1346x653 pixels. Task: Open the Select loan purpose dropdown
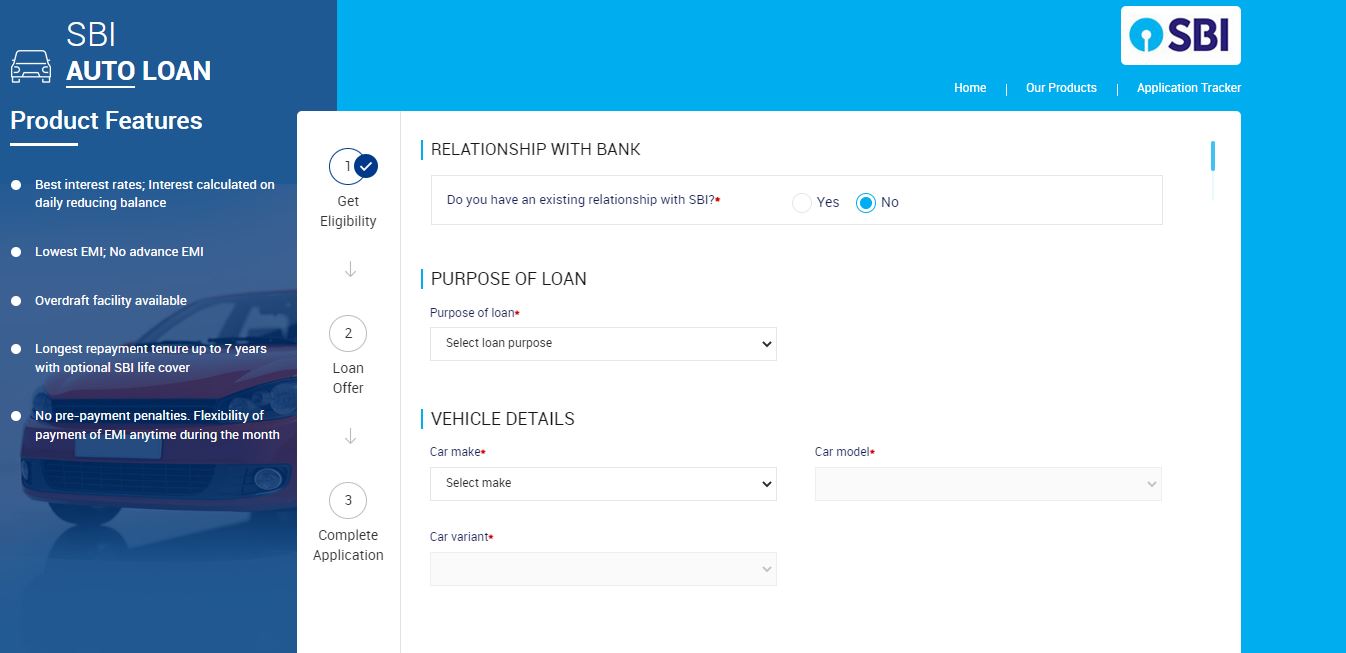pyautogui.click(x=603, y=344)
